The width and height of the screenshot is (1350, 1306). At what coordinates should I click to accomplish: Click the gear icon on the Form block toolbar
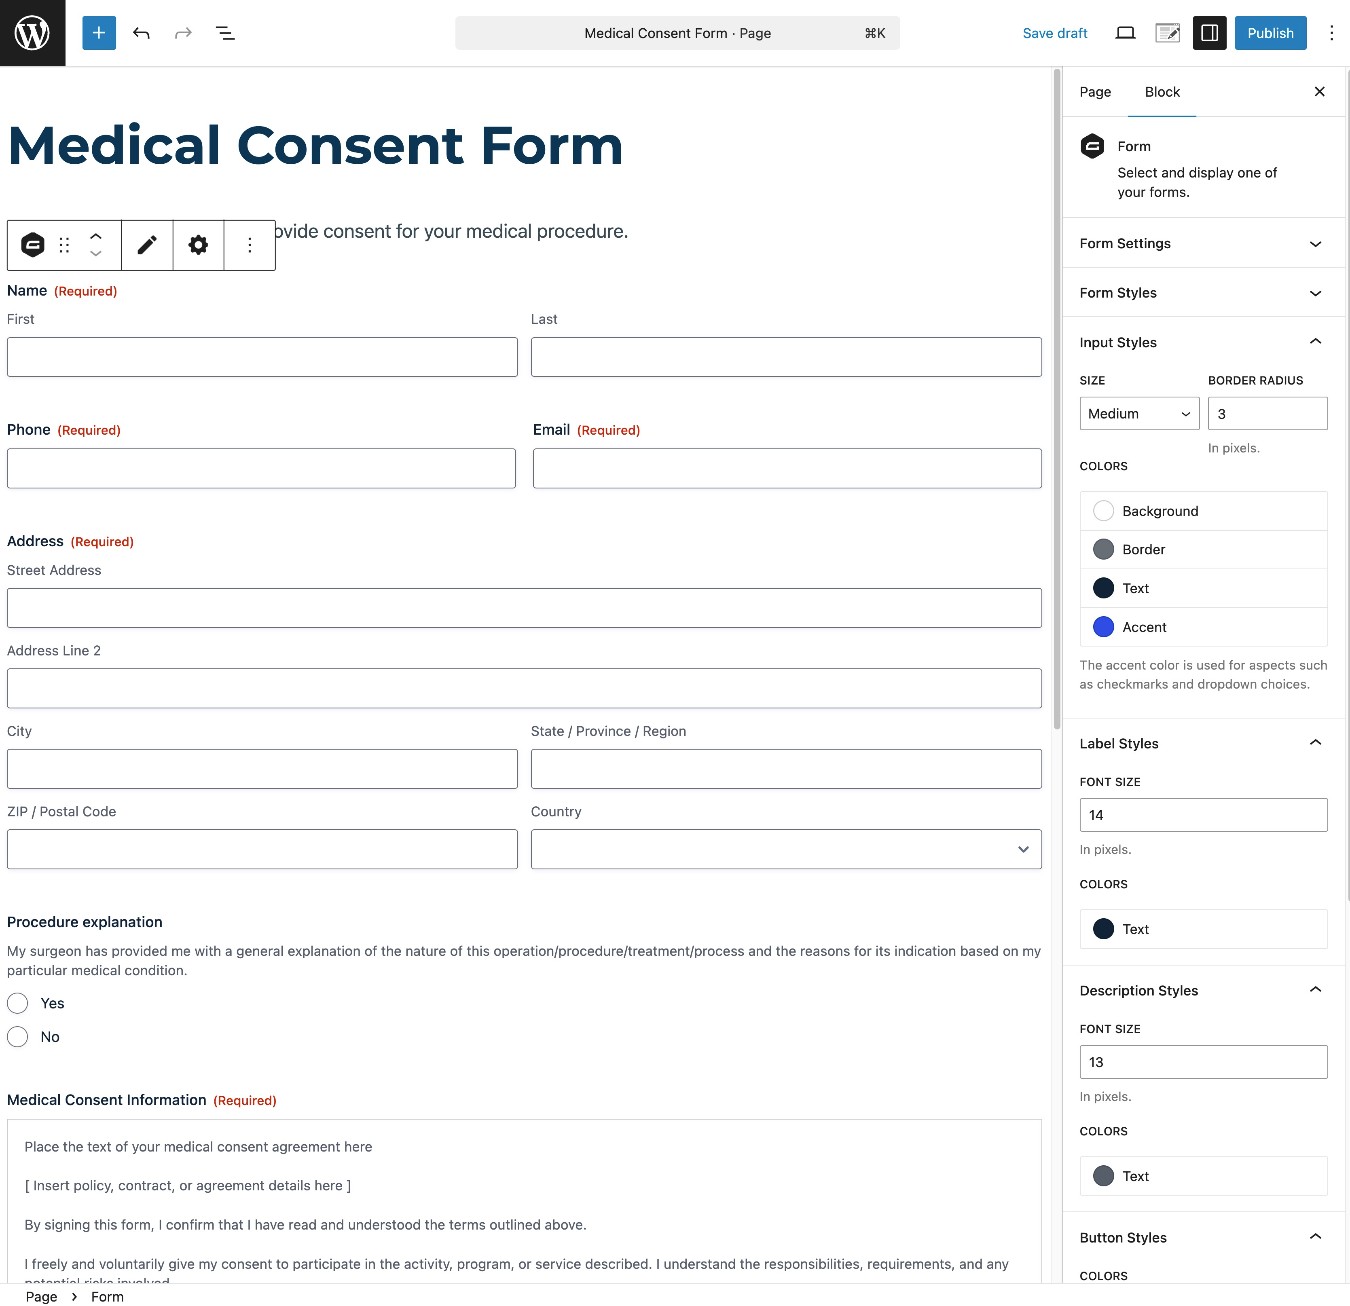click(x=198, y=245)
